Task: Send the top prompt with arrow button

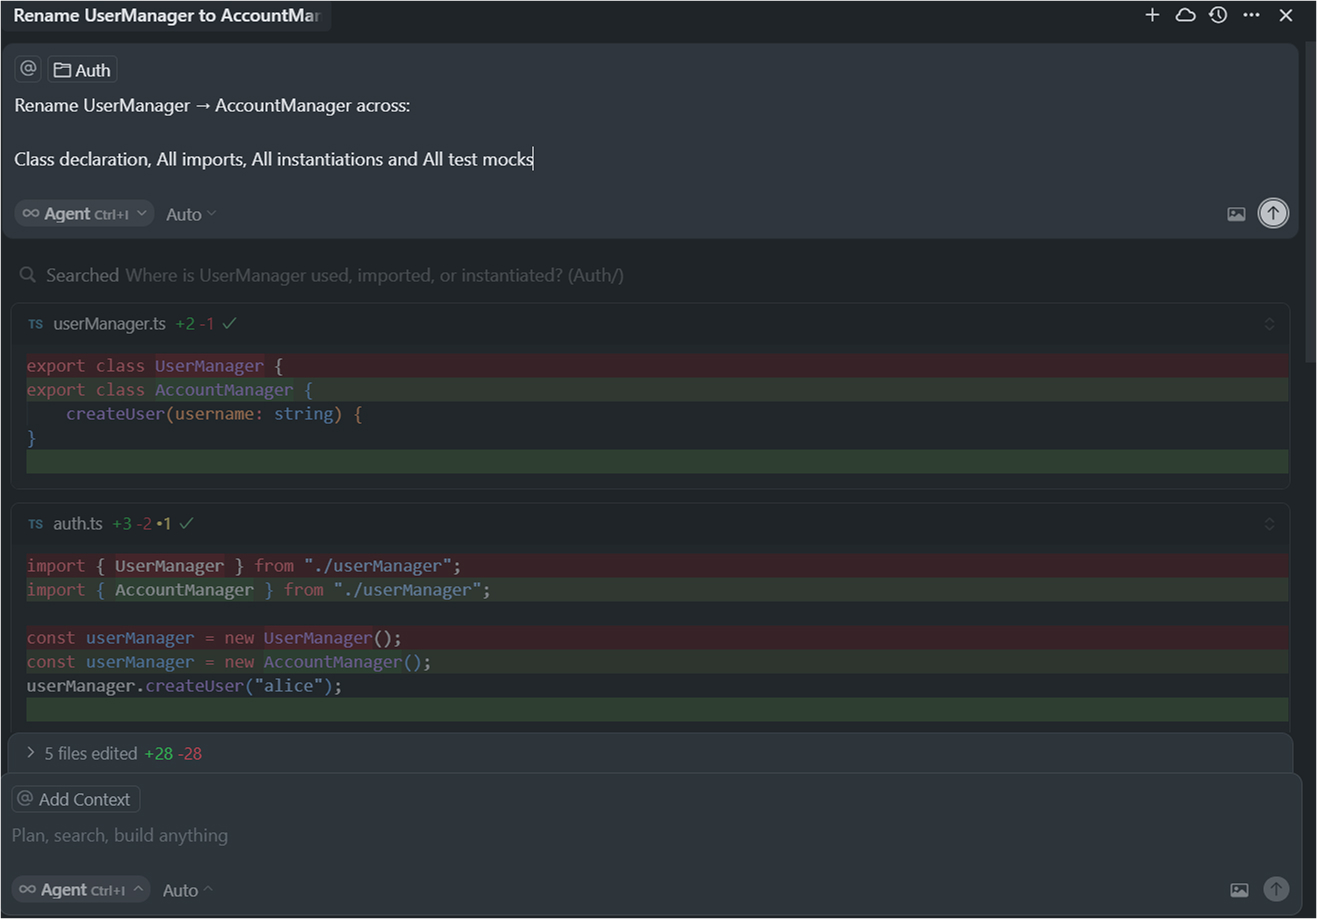Action: tap(1273, 213)
